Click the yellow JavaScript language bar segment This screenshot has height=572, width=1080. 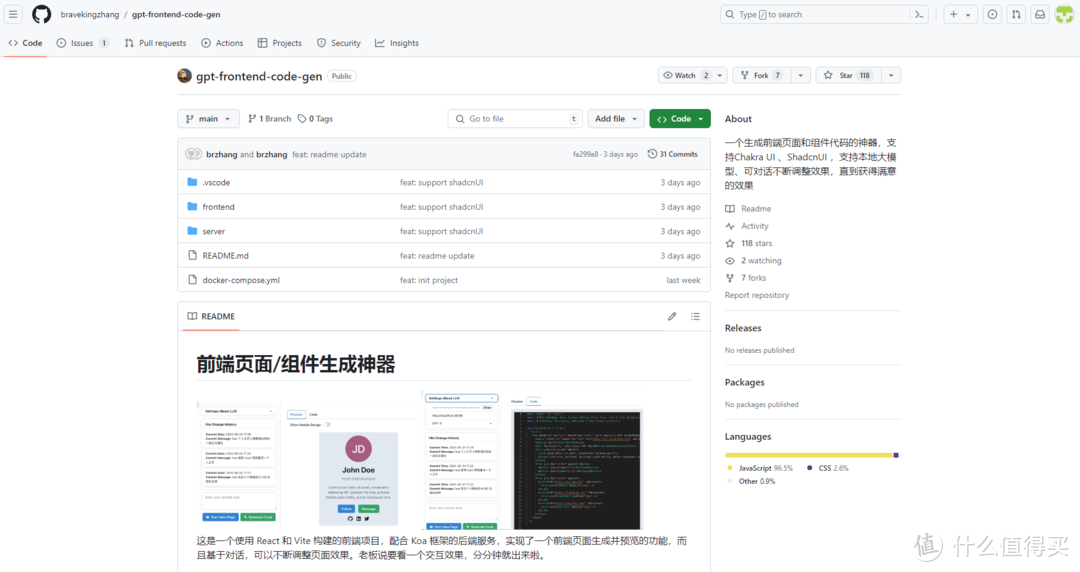click(809, 455)
